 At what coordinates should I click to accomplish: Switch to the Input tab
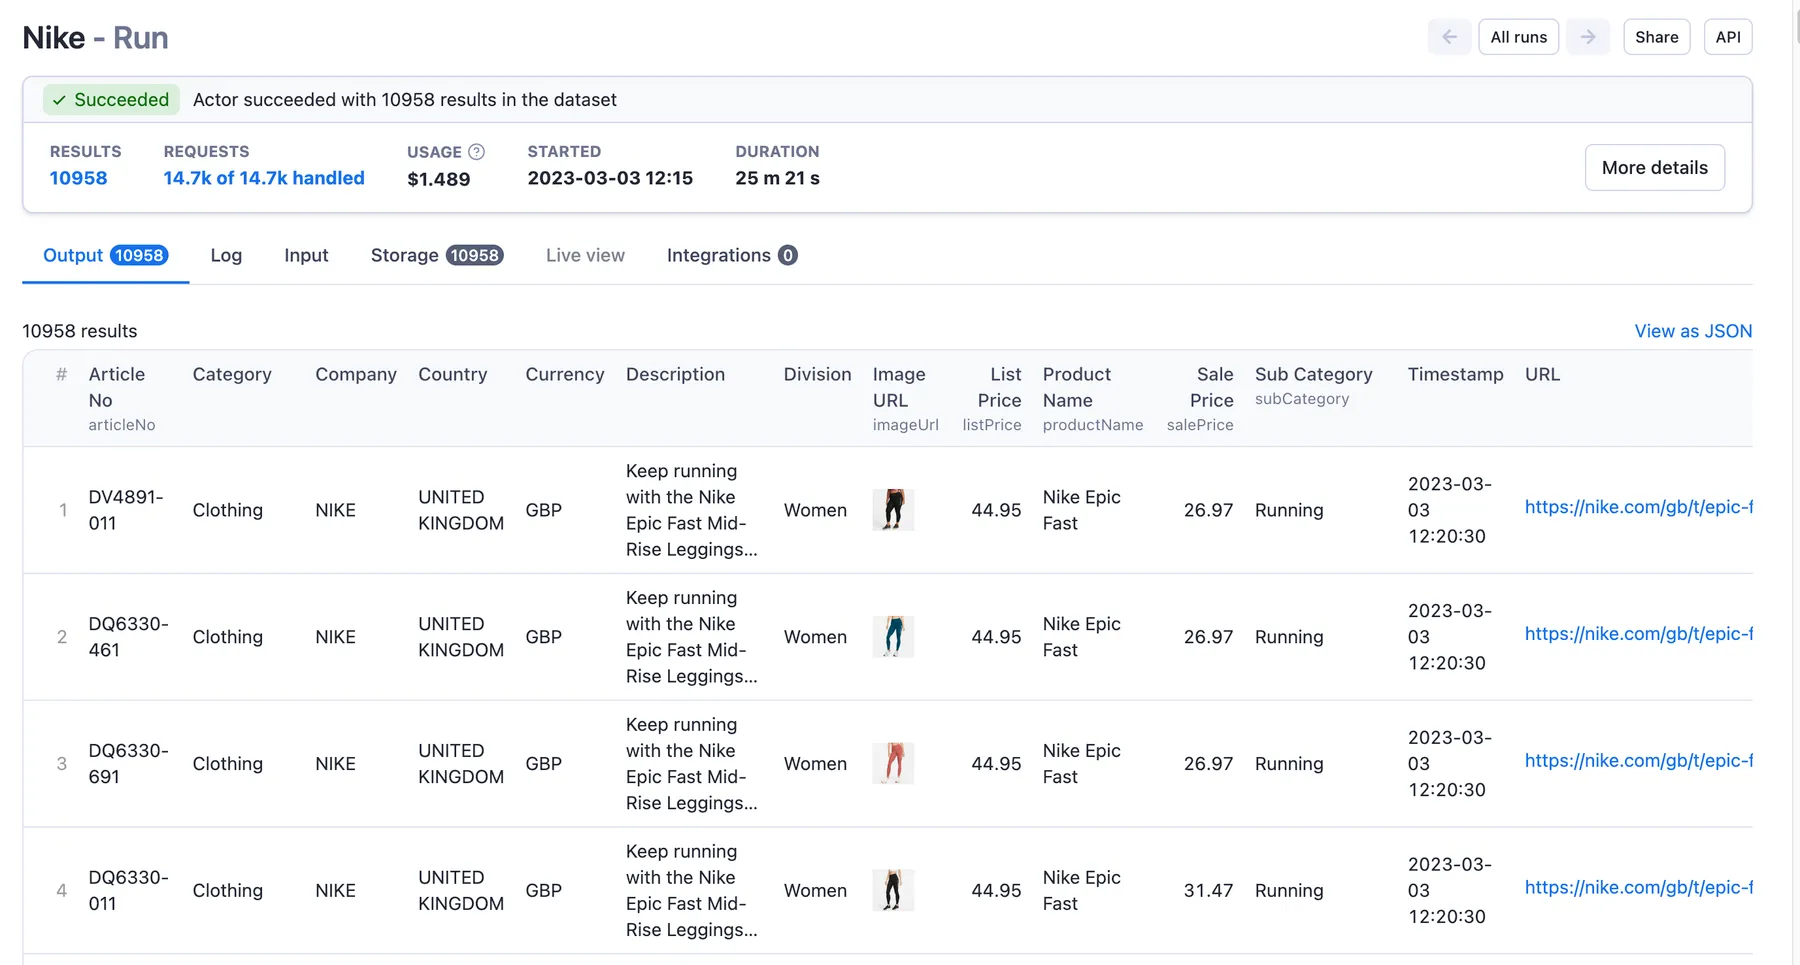[306, 256]
